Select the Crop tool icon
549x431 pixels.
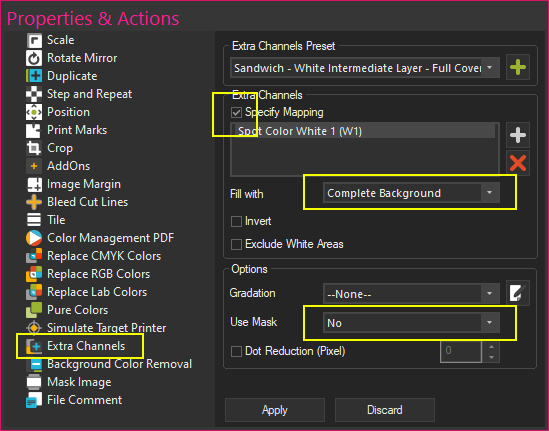point(34,148)
